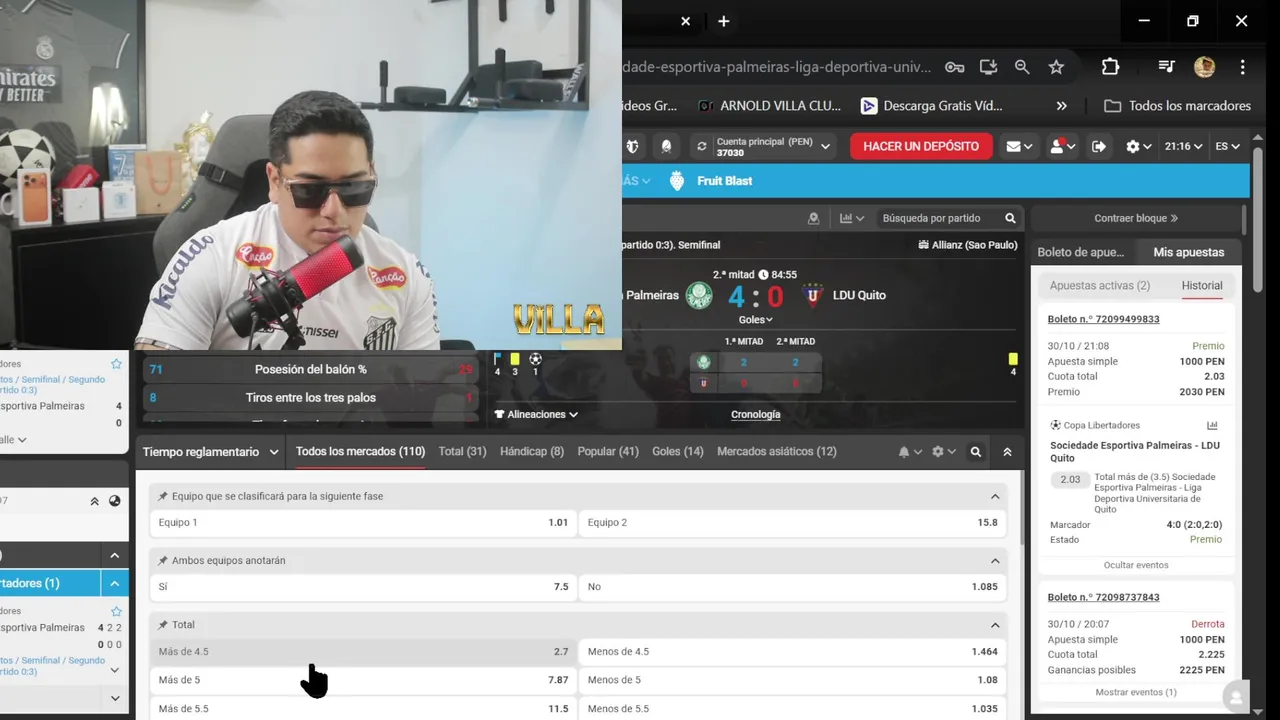Screen dimensions: 1280x720
Task: Select the Popular (41) market tab
Action: pos(608,452)
